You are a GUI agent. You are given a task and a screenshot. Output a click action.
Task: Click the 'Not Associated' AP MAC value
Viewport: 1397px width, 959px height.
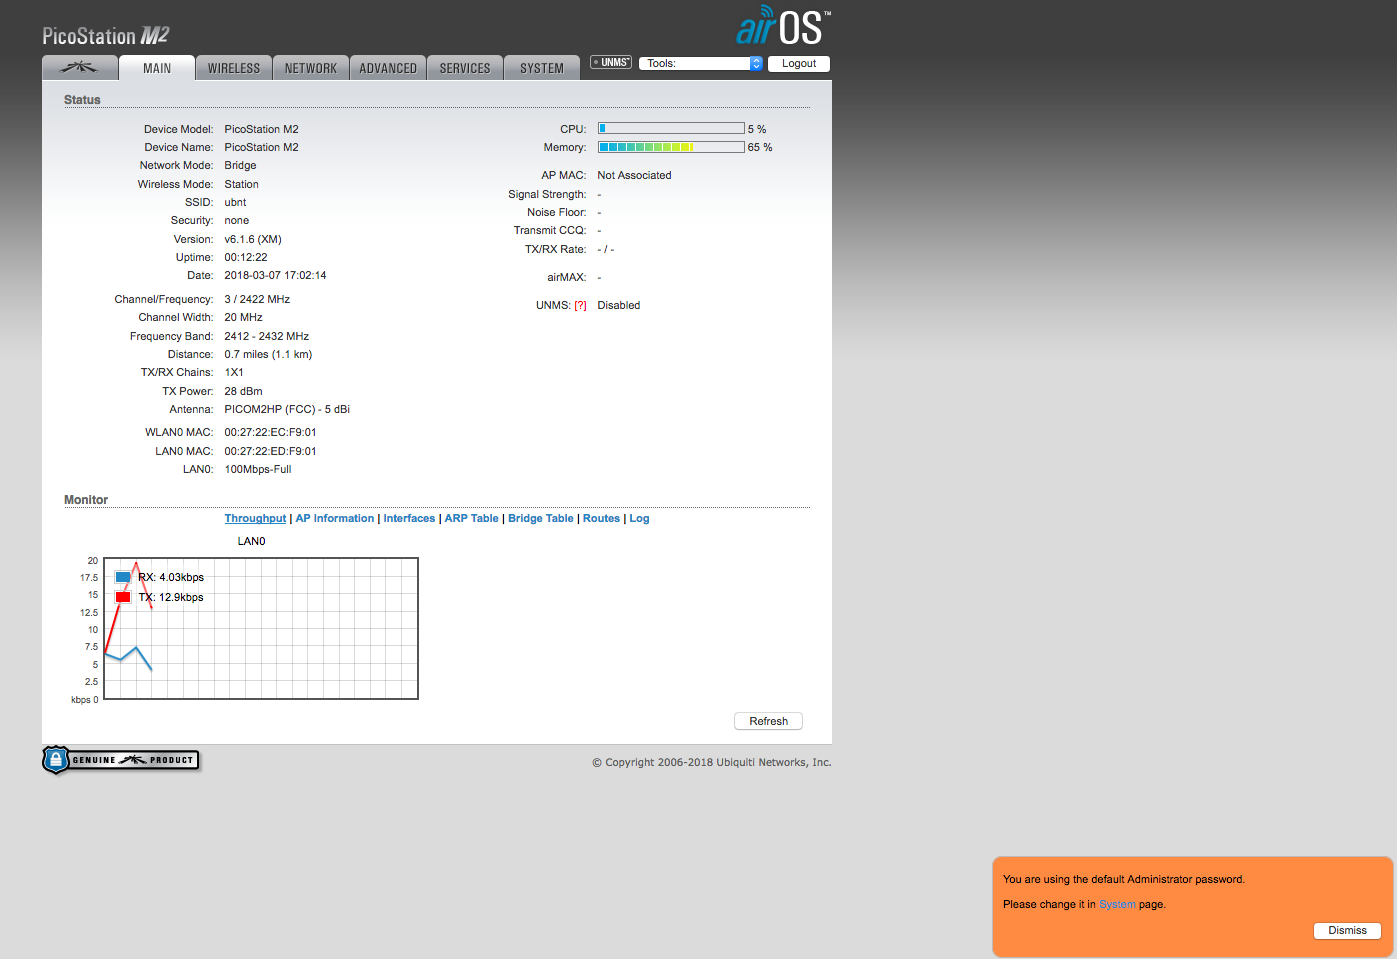coord(634,175)
